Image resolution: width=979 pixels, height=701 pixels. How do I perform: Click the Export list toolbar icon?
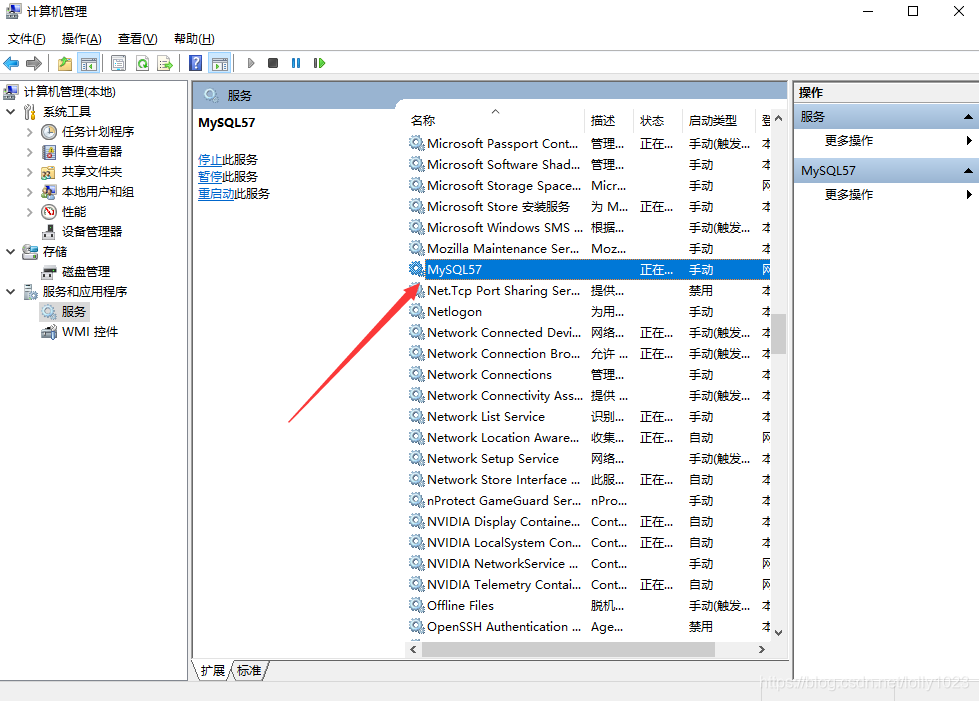pos(165,63)
